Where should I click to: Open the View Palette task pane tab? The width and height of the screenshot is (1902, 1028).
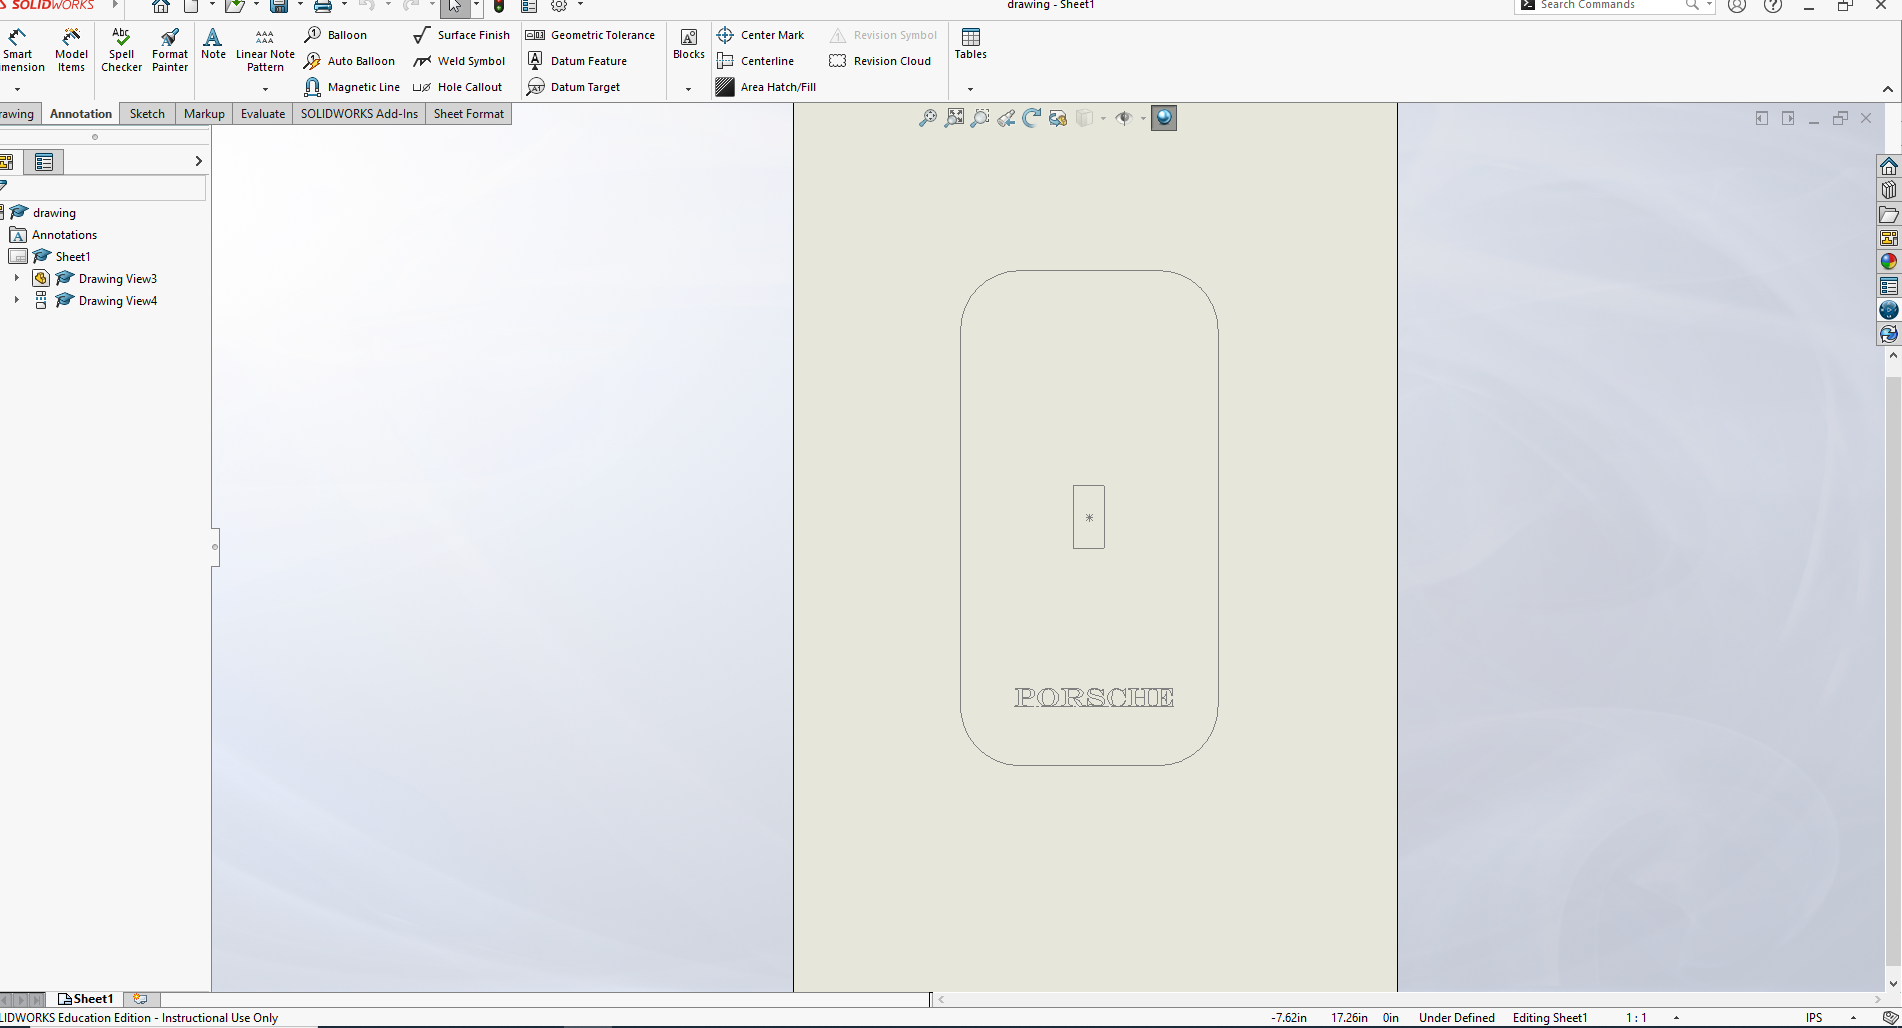click(1889, 238)
